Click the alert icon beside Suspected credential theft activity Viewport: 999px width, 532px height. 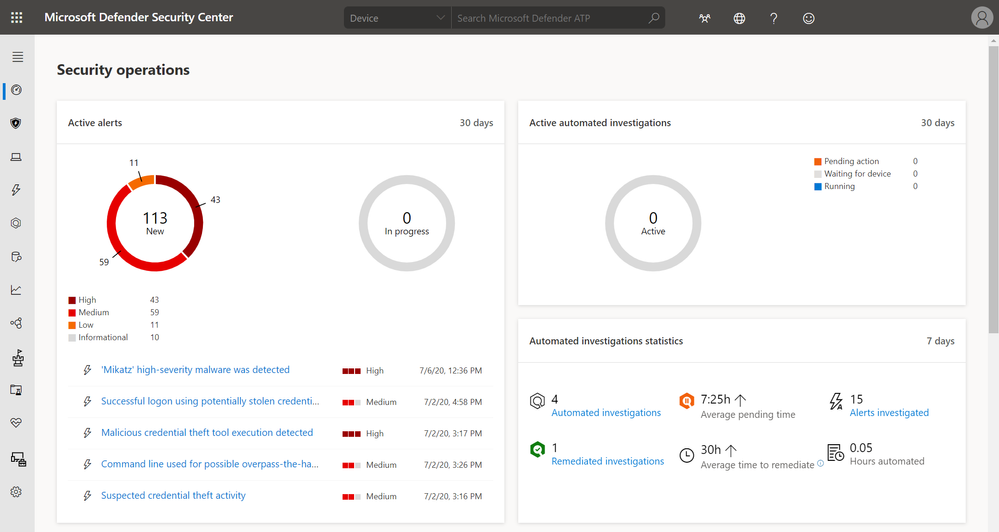click(87, 496)
